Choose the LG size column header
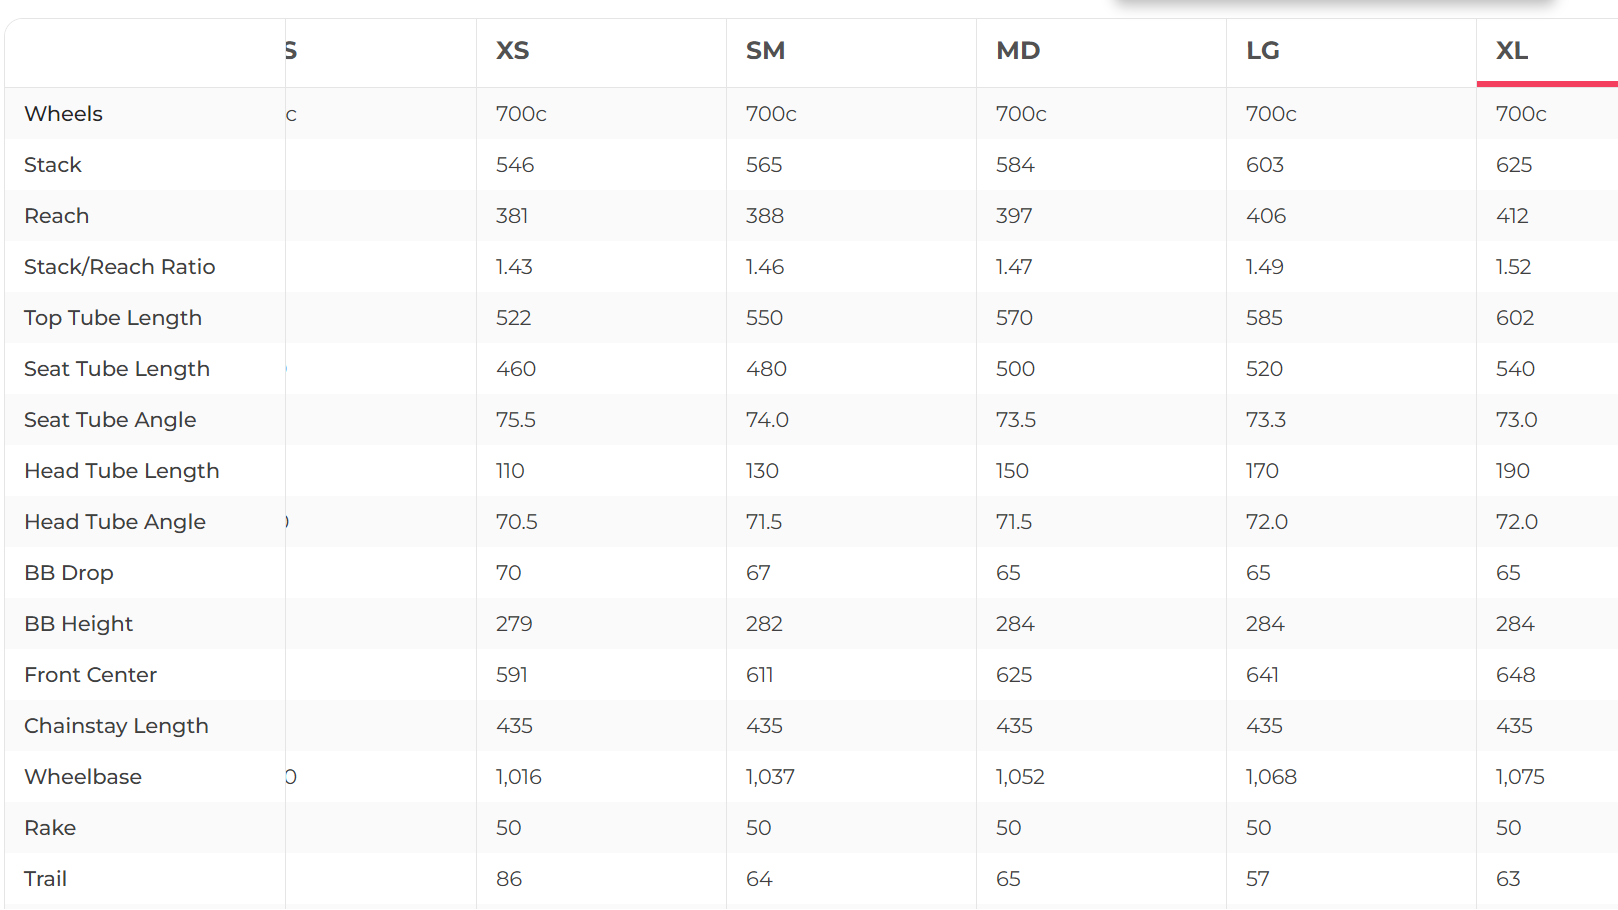This screenshot has width=1618, height=910. tap(1262, 51)
